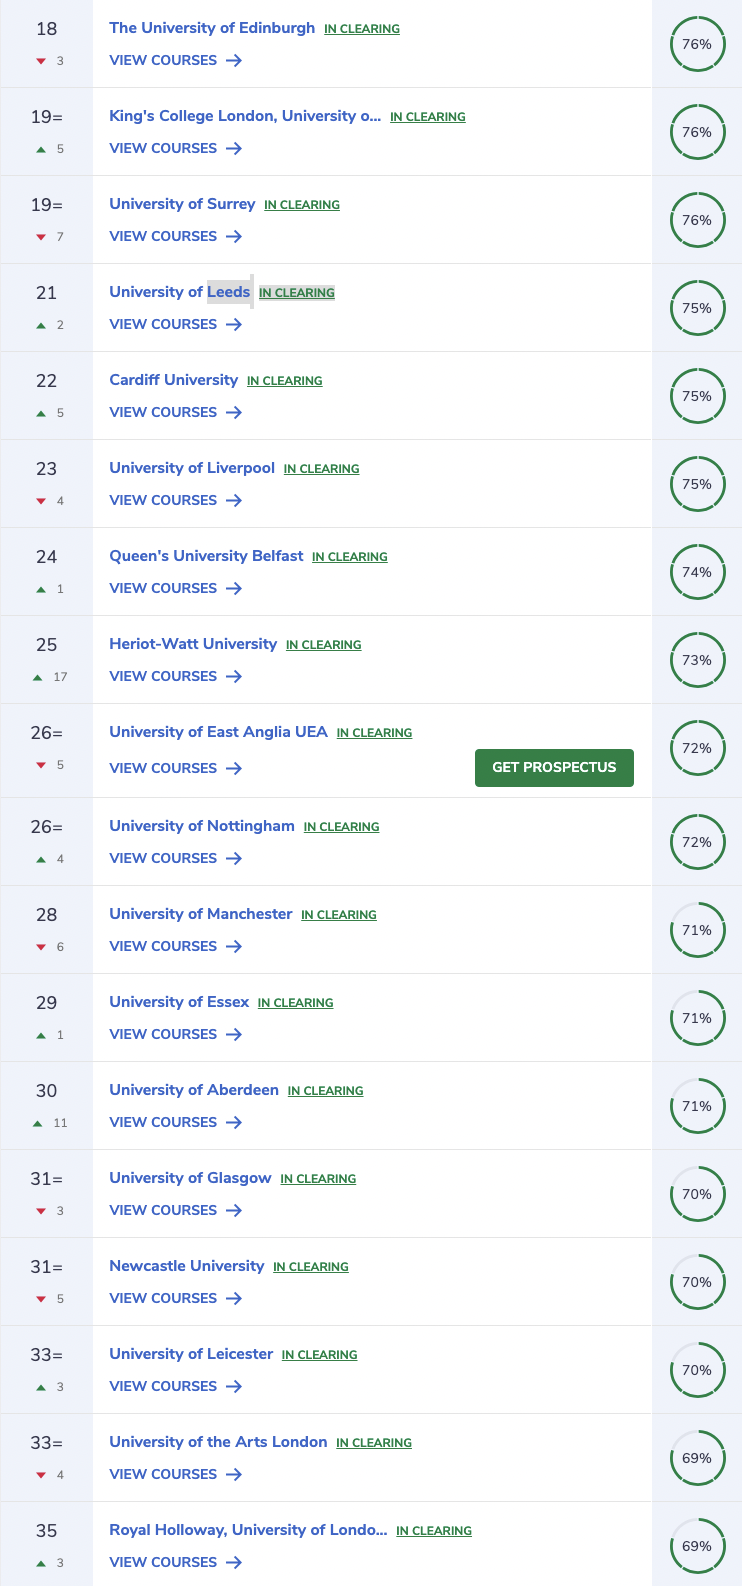Open University of Manchester link
742x1586 pixels.
click(x=201, y=914)
